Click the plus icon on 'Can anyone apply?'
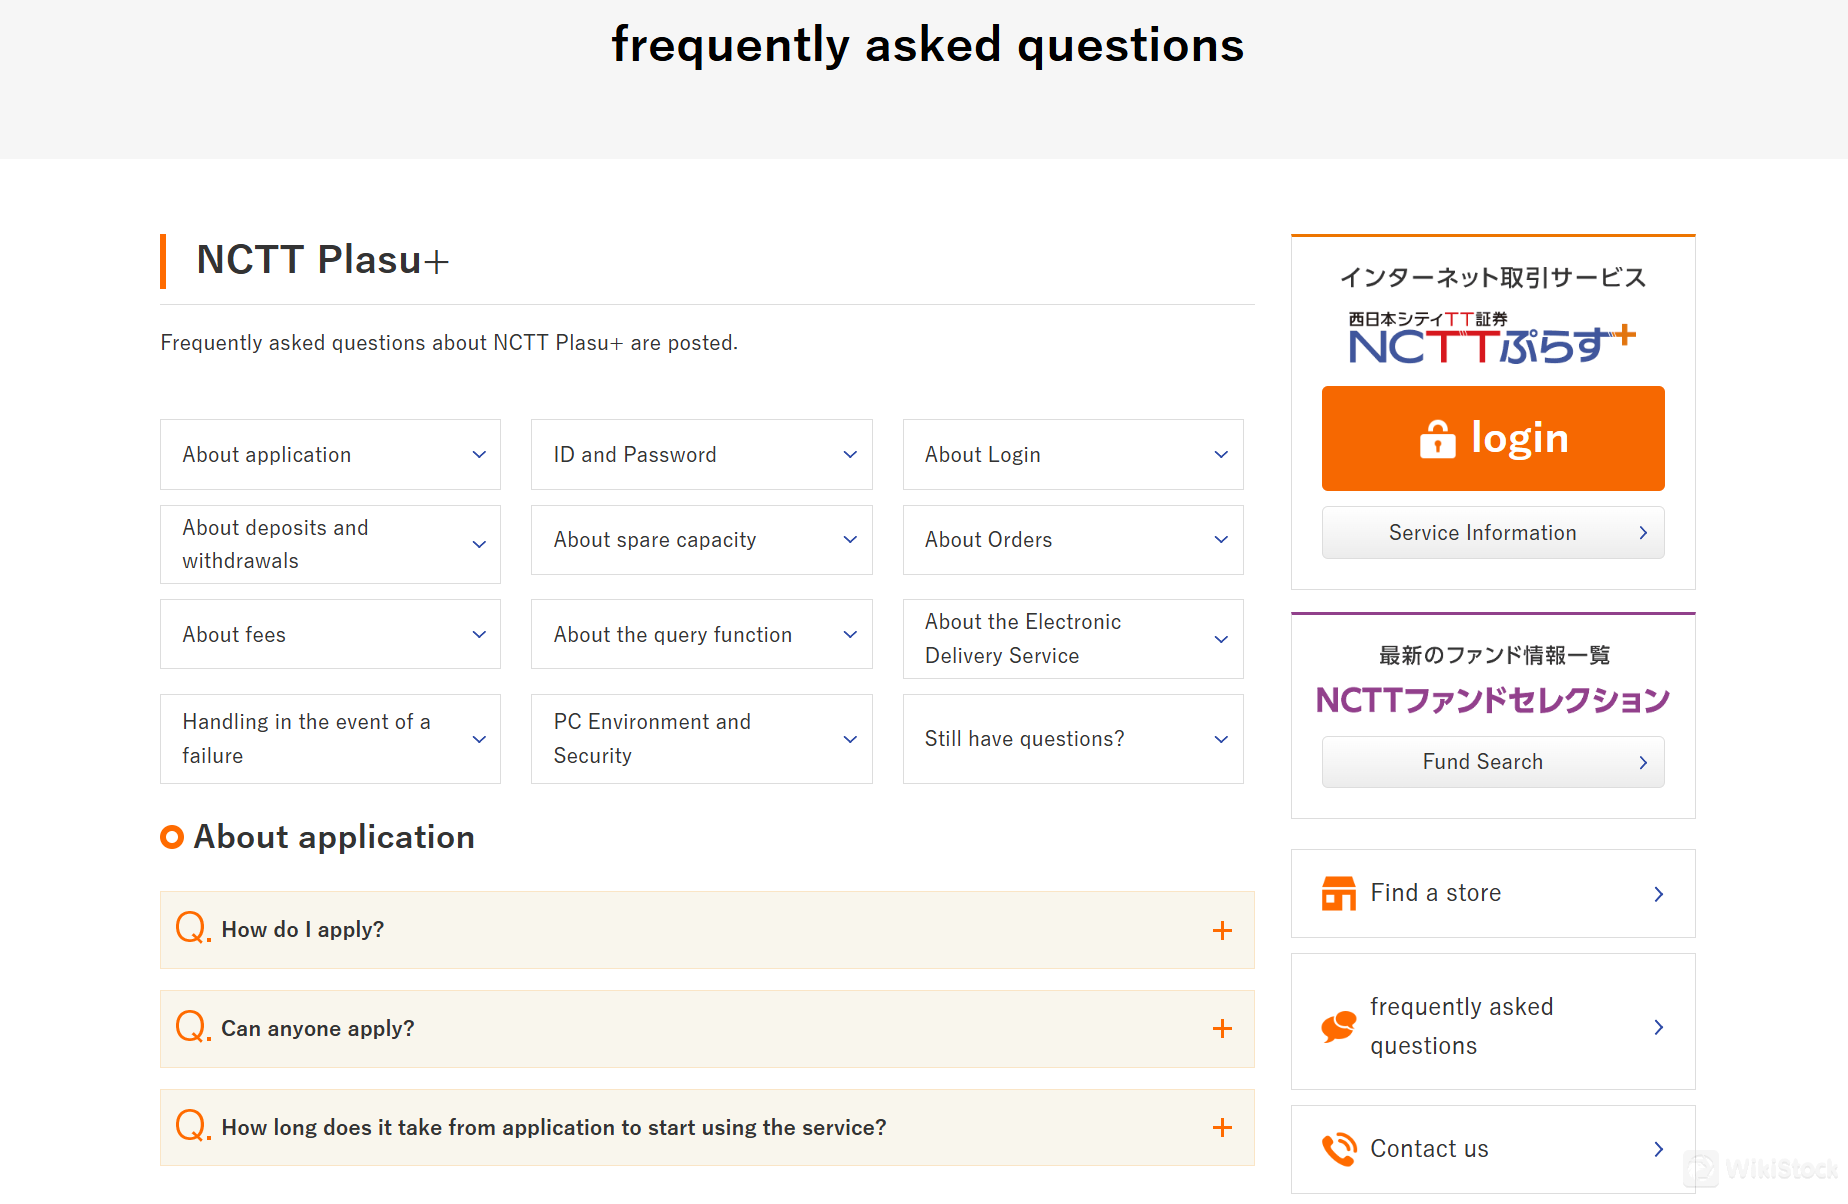The width and height of the screenshot is (1848, 1204). tap(1222, 1029)
